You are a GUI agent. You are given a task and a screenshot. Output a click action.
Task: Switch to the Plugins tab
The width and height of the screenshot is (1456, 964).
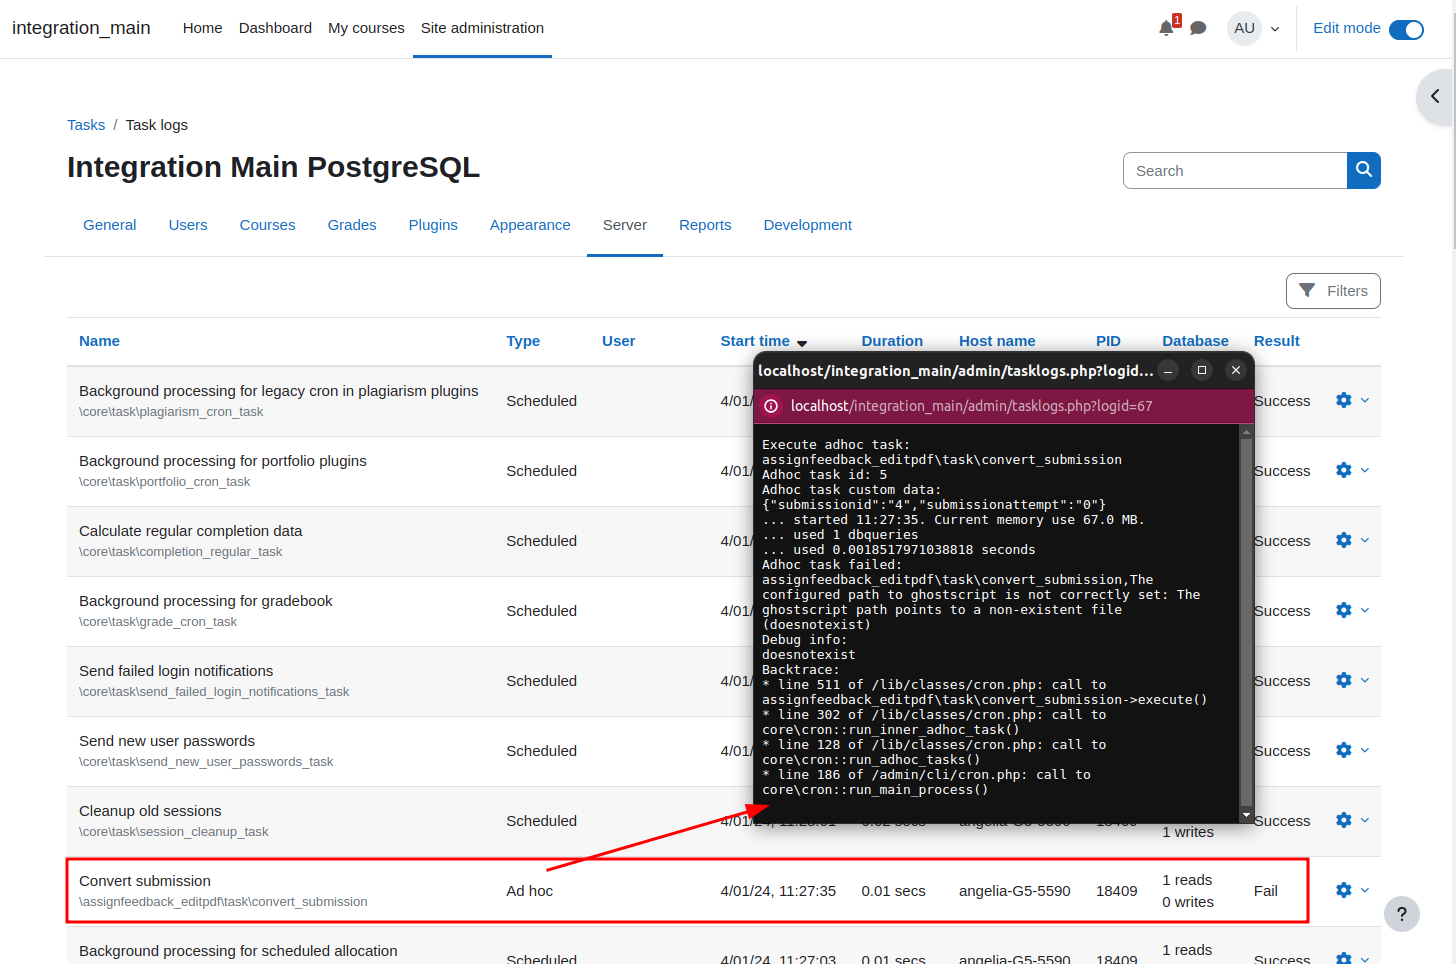[x=433, y=225]
